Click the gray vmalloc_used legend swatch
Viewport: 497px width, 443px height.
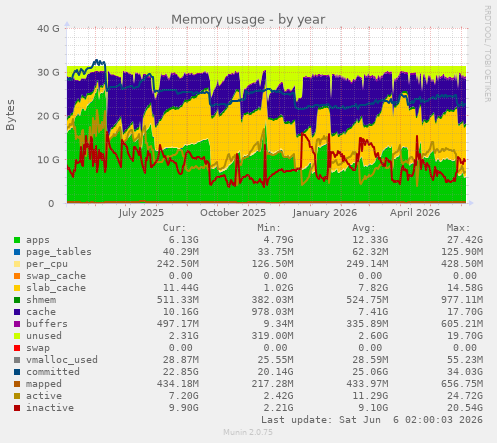17,360
